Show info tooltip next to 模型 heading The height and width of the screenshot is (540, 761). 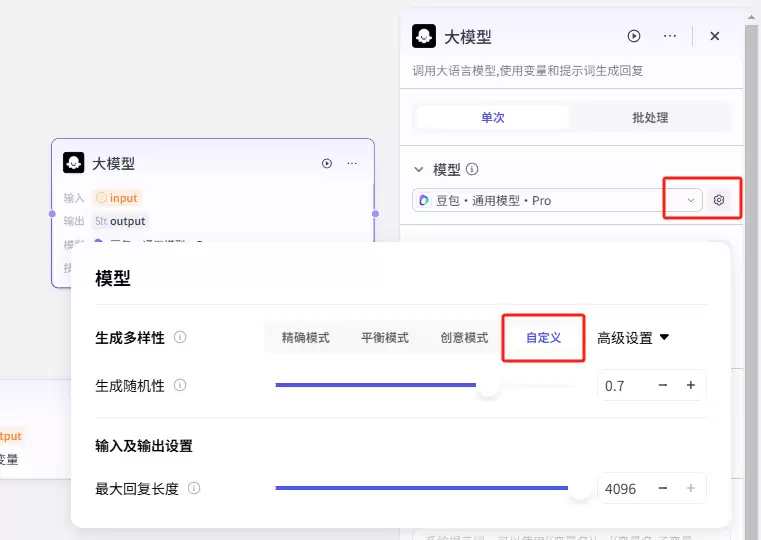click(x=472, y=169)
